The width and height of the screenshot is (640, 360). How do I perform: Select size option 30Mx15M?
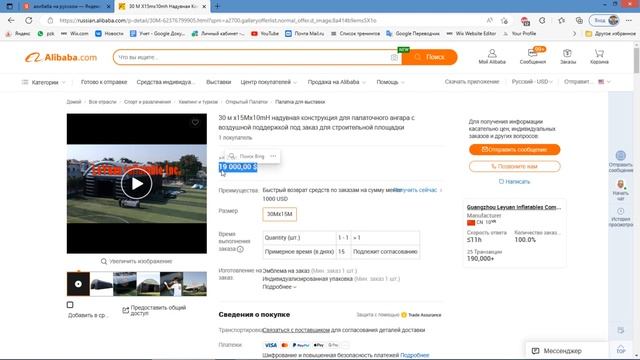(280, 214)
